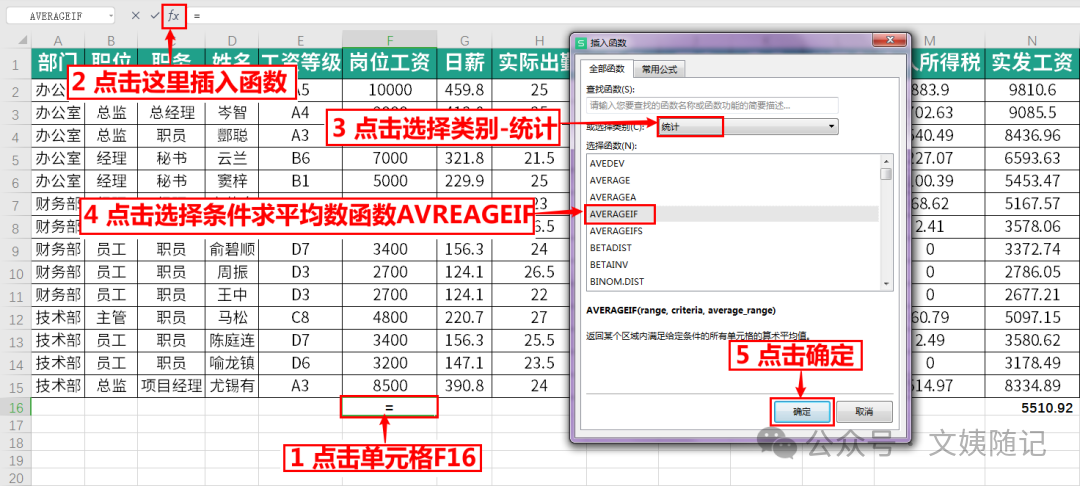1080x486 pixels.
Task: Open the Name Box dropdown arrow
Action: pyautogui.click(x=111, y=15)
